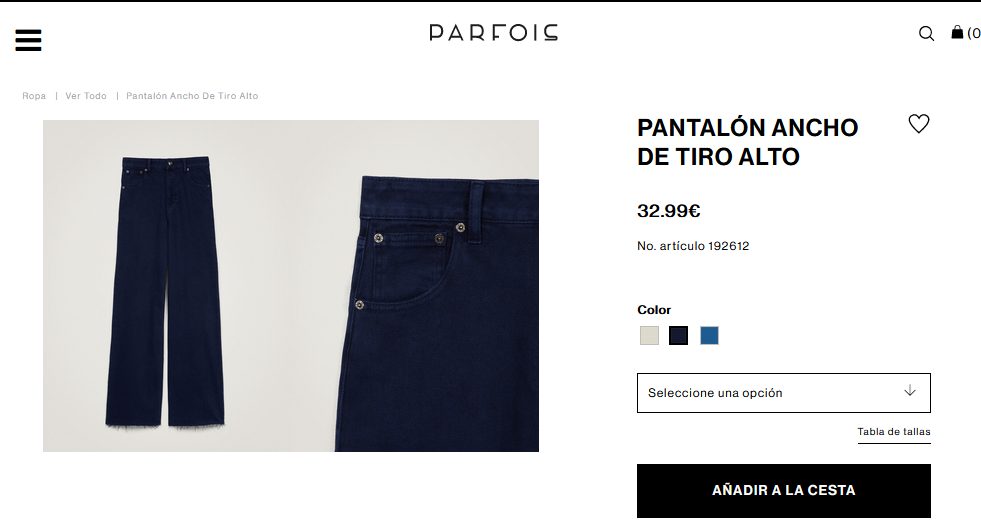Click the cart item count beside bag

pyautogui.click(x=973, y=33)
